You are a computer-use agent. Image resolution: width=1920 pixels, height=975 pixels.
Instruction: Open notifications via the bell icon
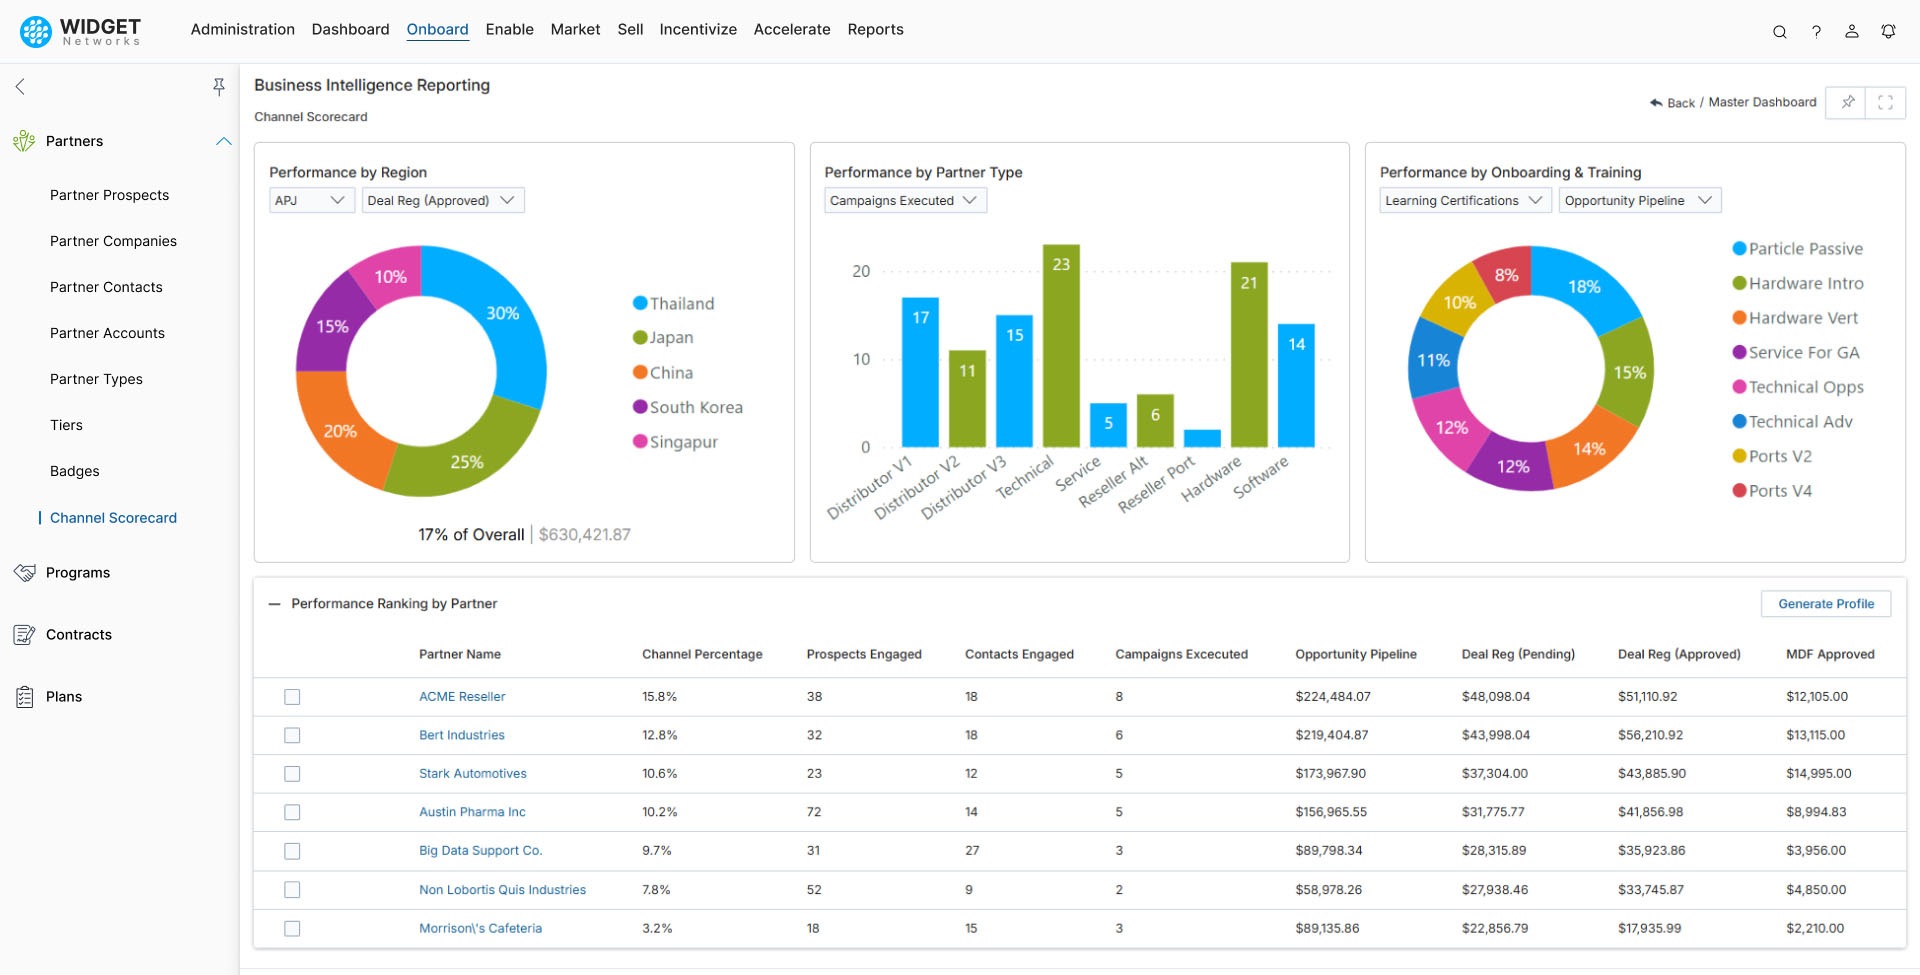click(x=1889, y=31)
